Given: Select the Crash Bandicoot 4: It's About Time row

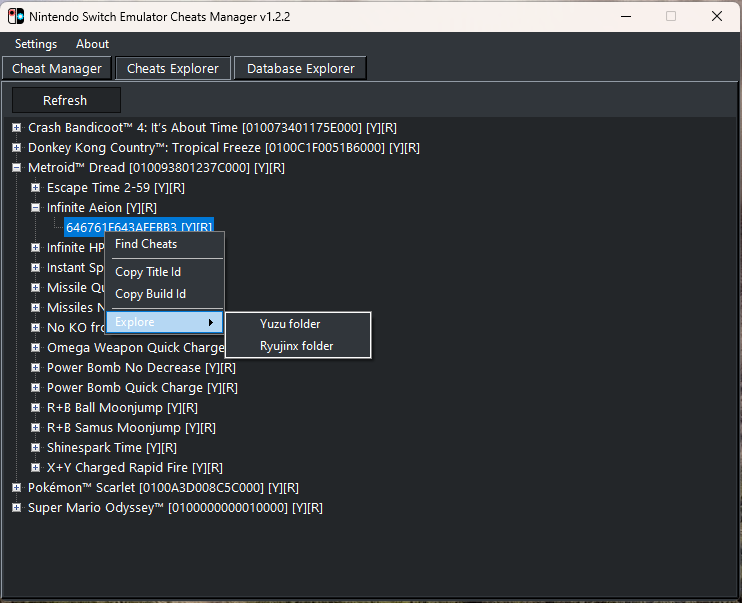Looking at the screenshot, I should (x=212, y=128).
